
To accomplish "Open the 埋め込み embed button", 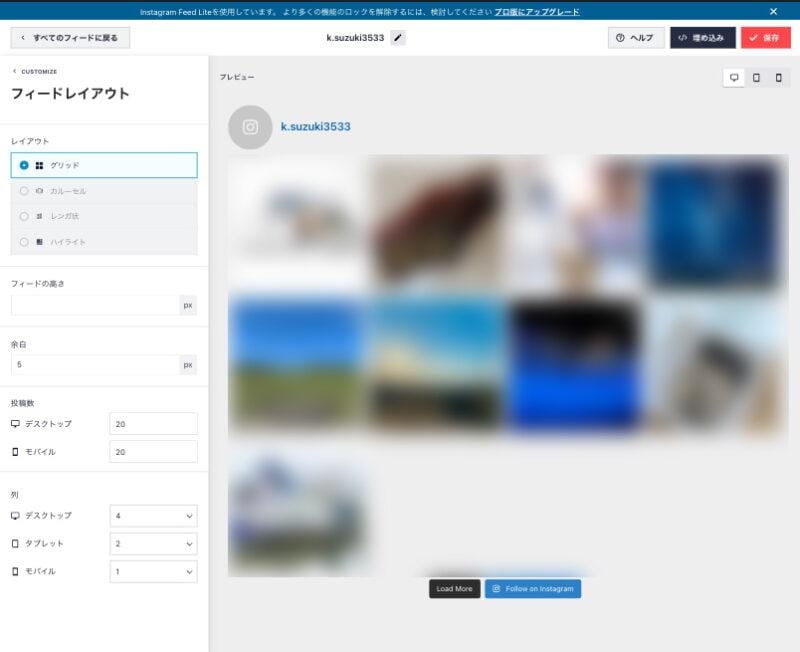I will (702, 38).
